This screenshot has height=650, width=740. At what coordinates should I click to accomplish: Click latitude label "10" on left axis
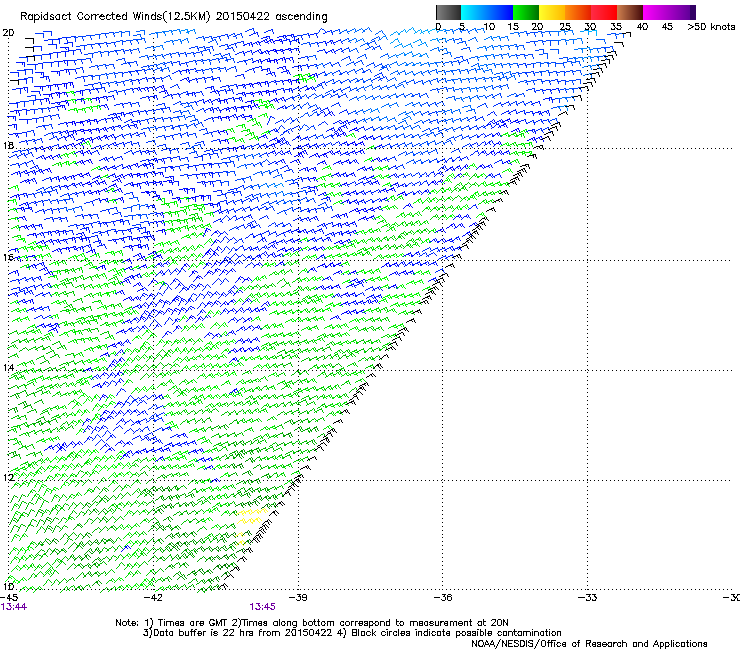[x=8, y=586]
